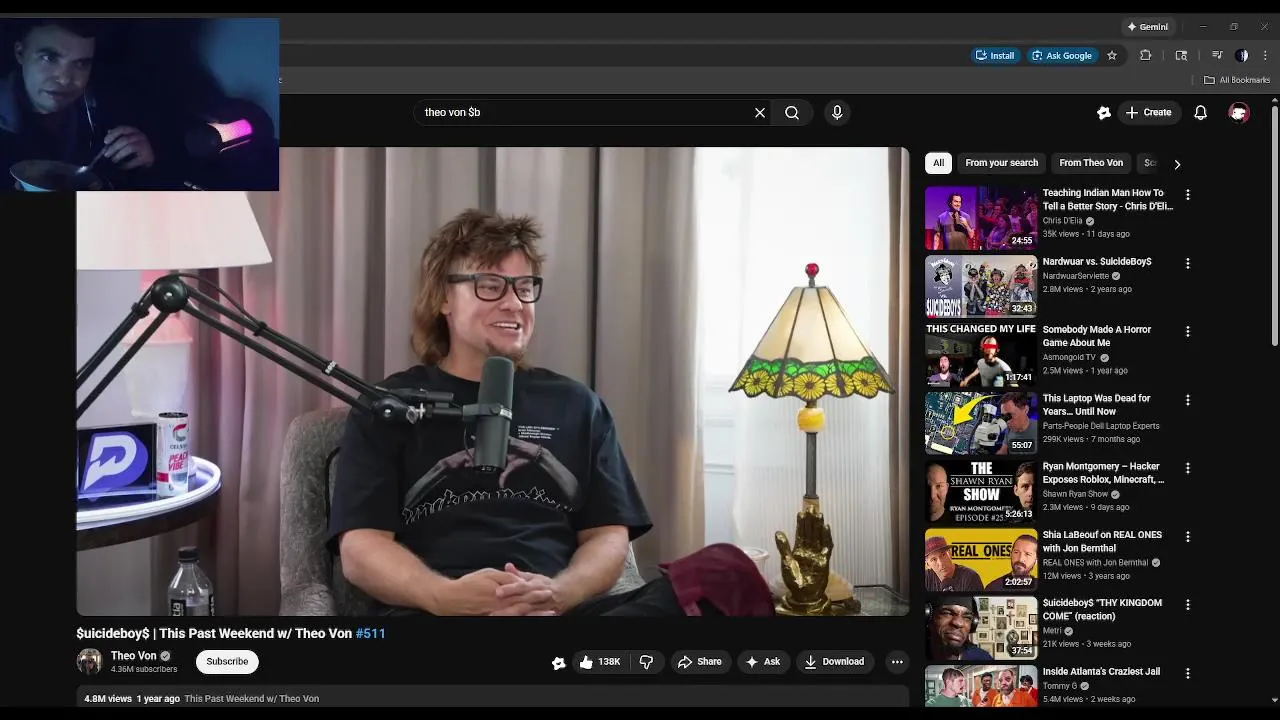Open the browser extensions puzzle icon
Viewport: 1280px width, 720px height.
(x=1146, y=56)
